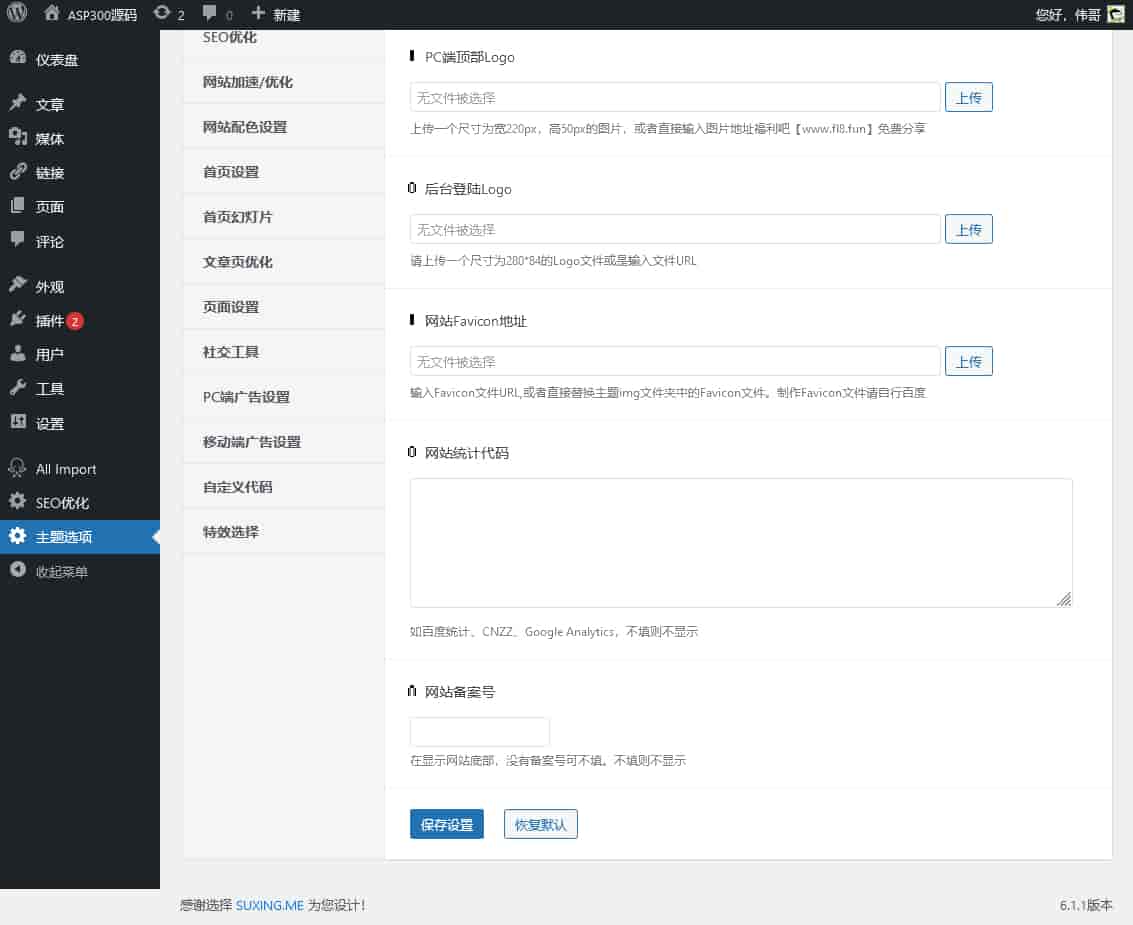Screen dimensions: 1133x925
Task: Click the 工具 wrench icon
Action: (x=18, y=387)
